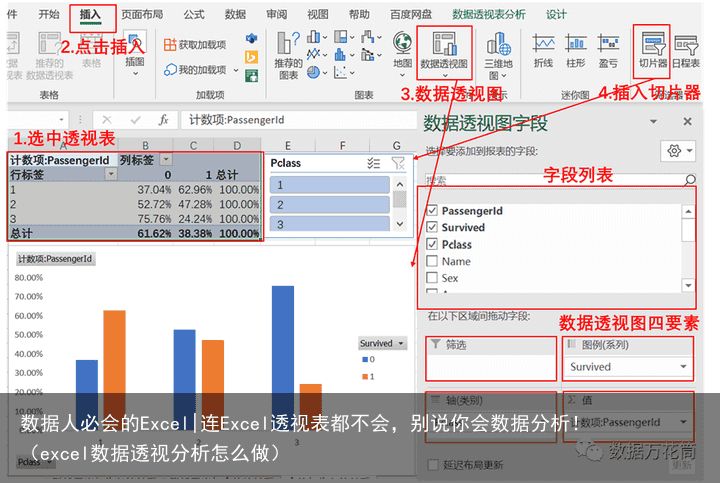Open the Maps (地图) chart option
Image resolution: width=720 pixels, height=483 pixels.
(402, 53)
